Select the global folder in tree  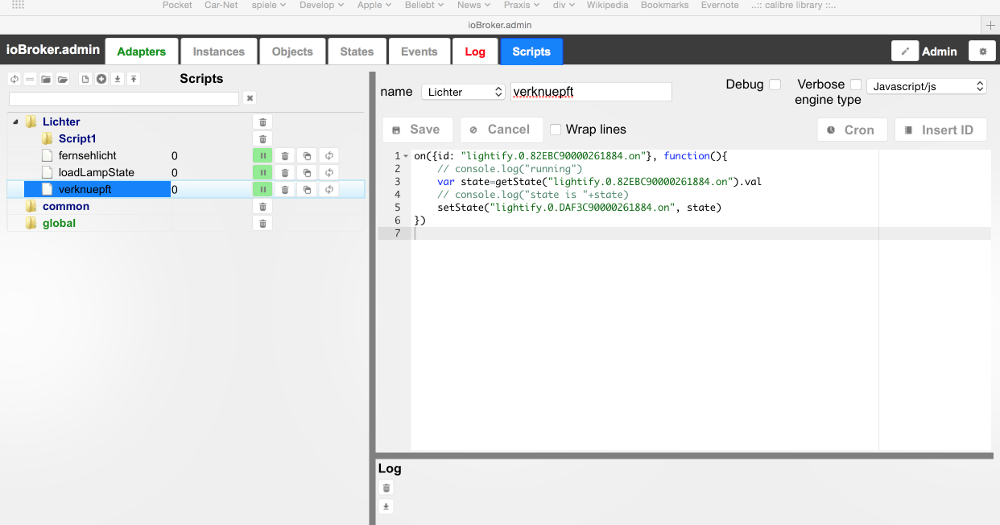59,223
